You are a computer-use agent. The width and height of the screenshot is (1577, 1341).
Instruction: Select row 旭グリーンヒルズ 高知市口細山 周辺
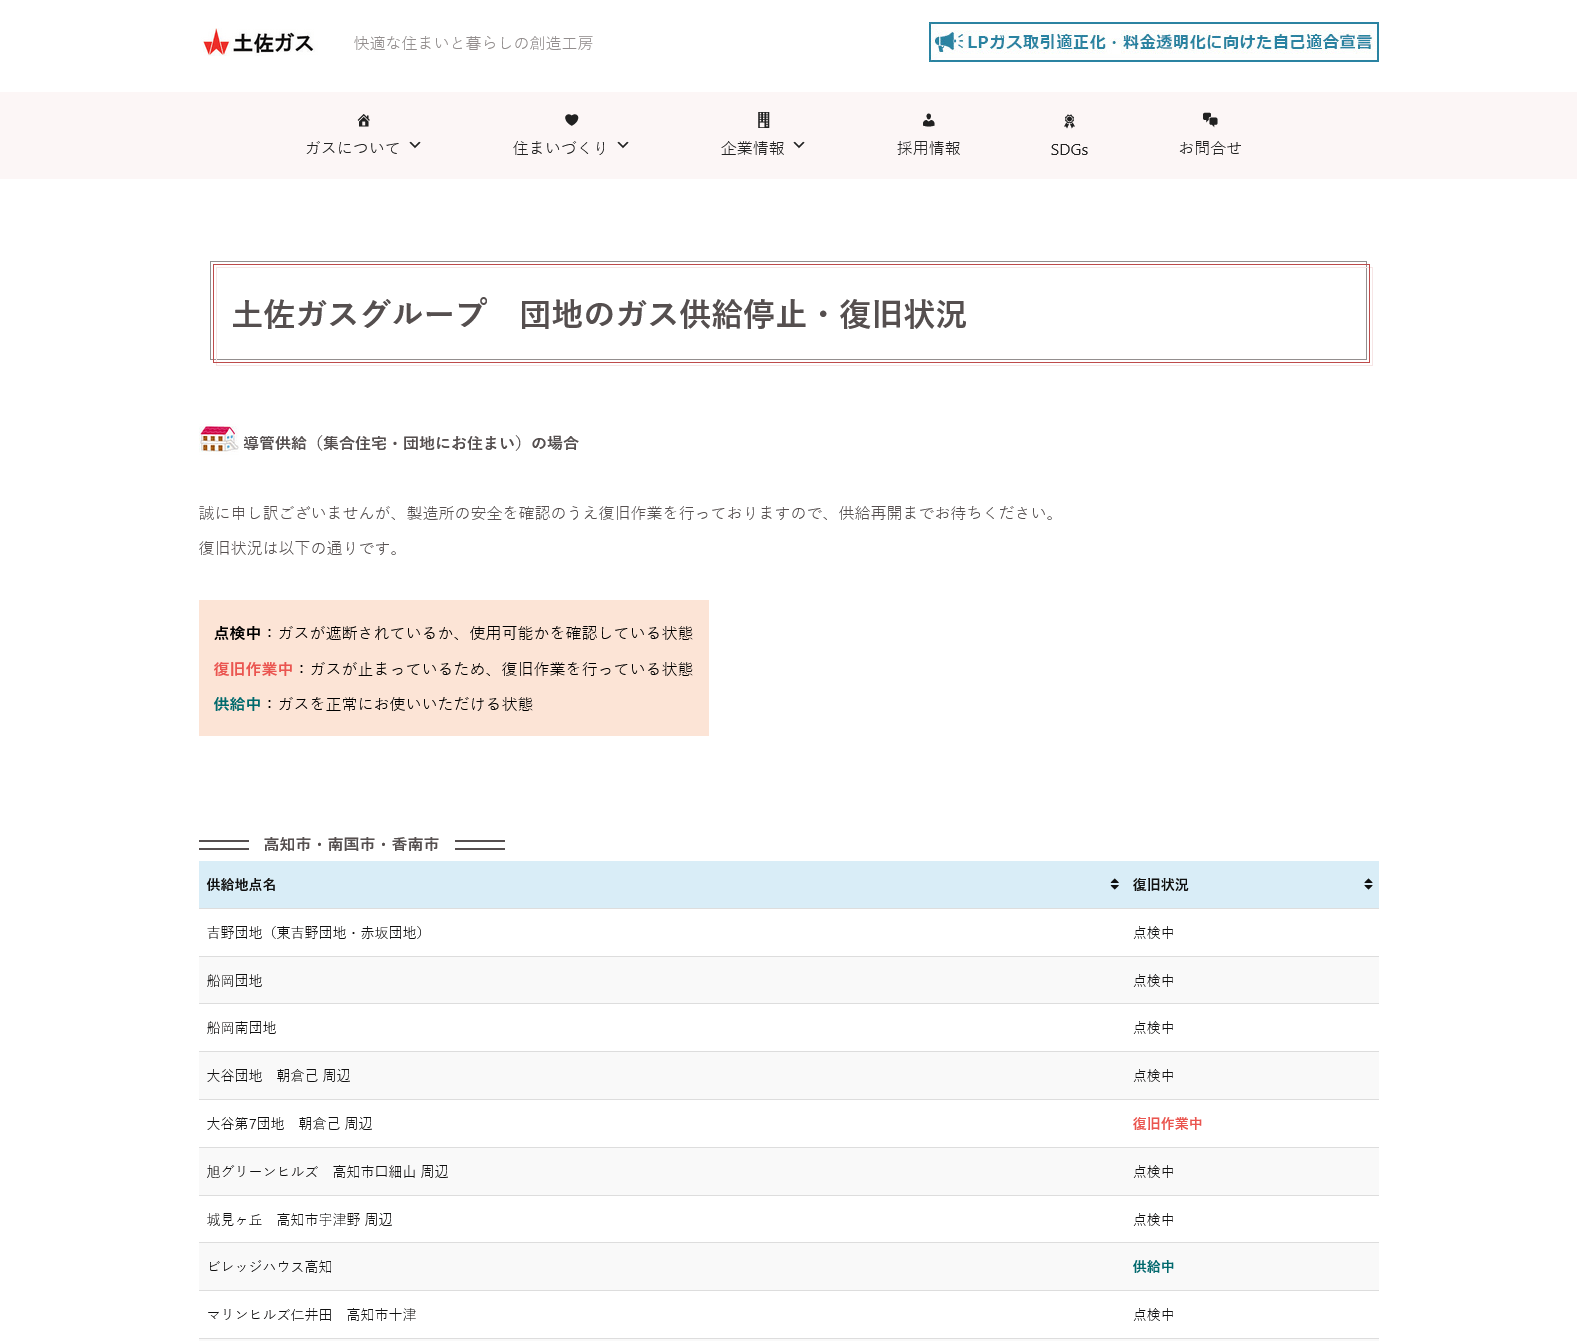[x=789, y=1172]
